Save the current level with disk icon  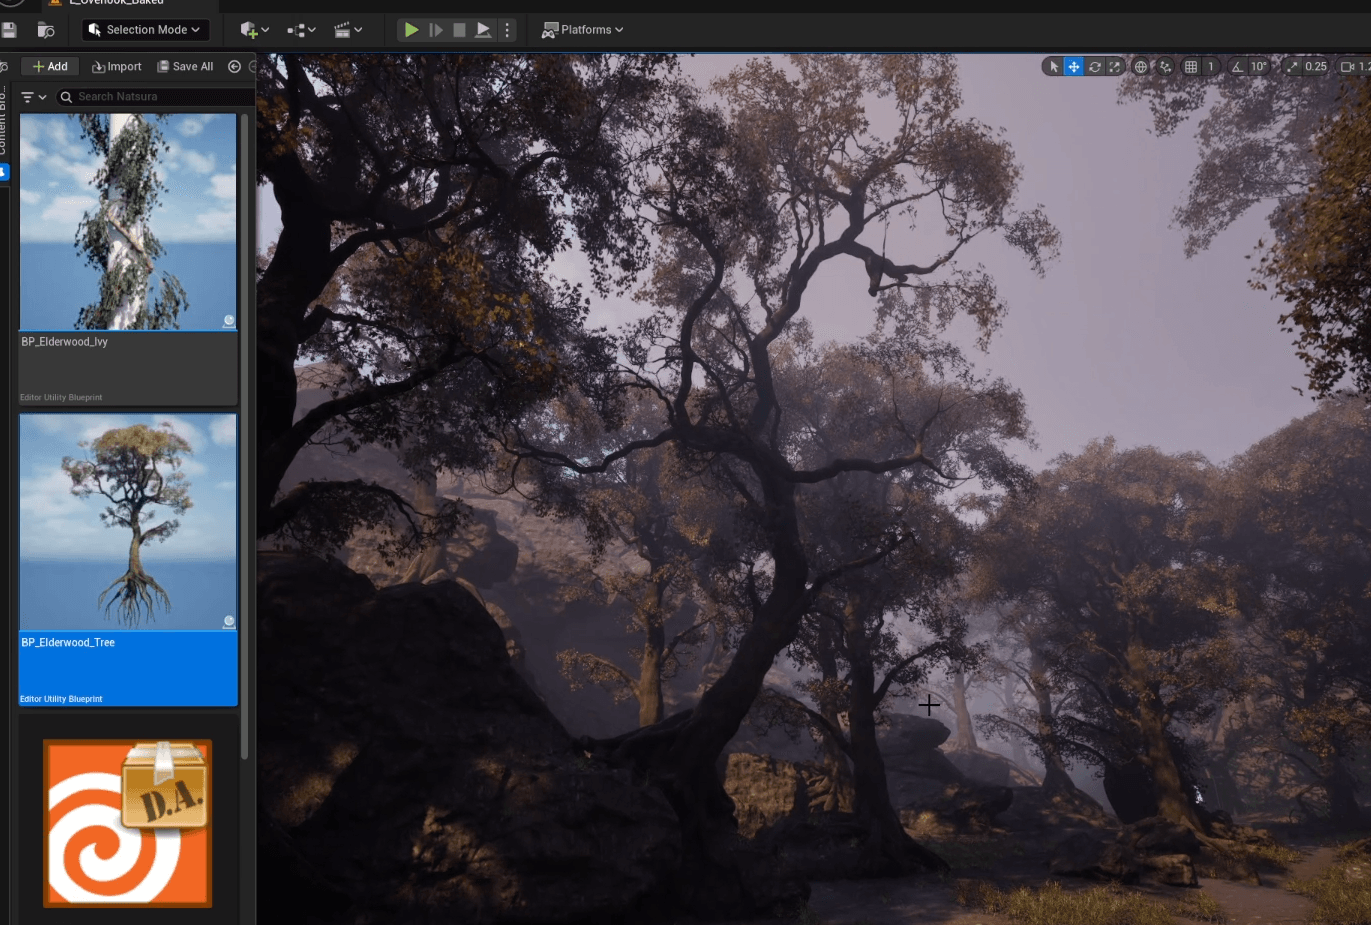tap(9, 30)
